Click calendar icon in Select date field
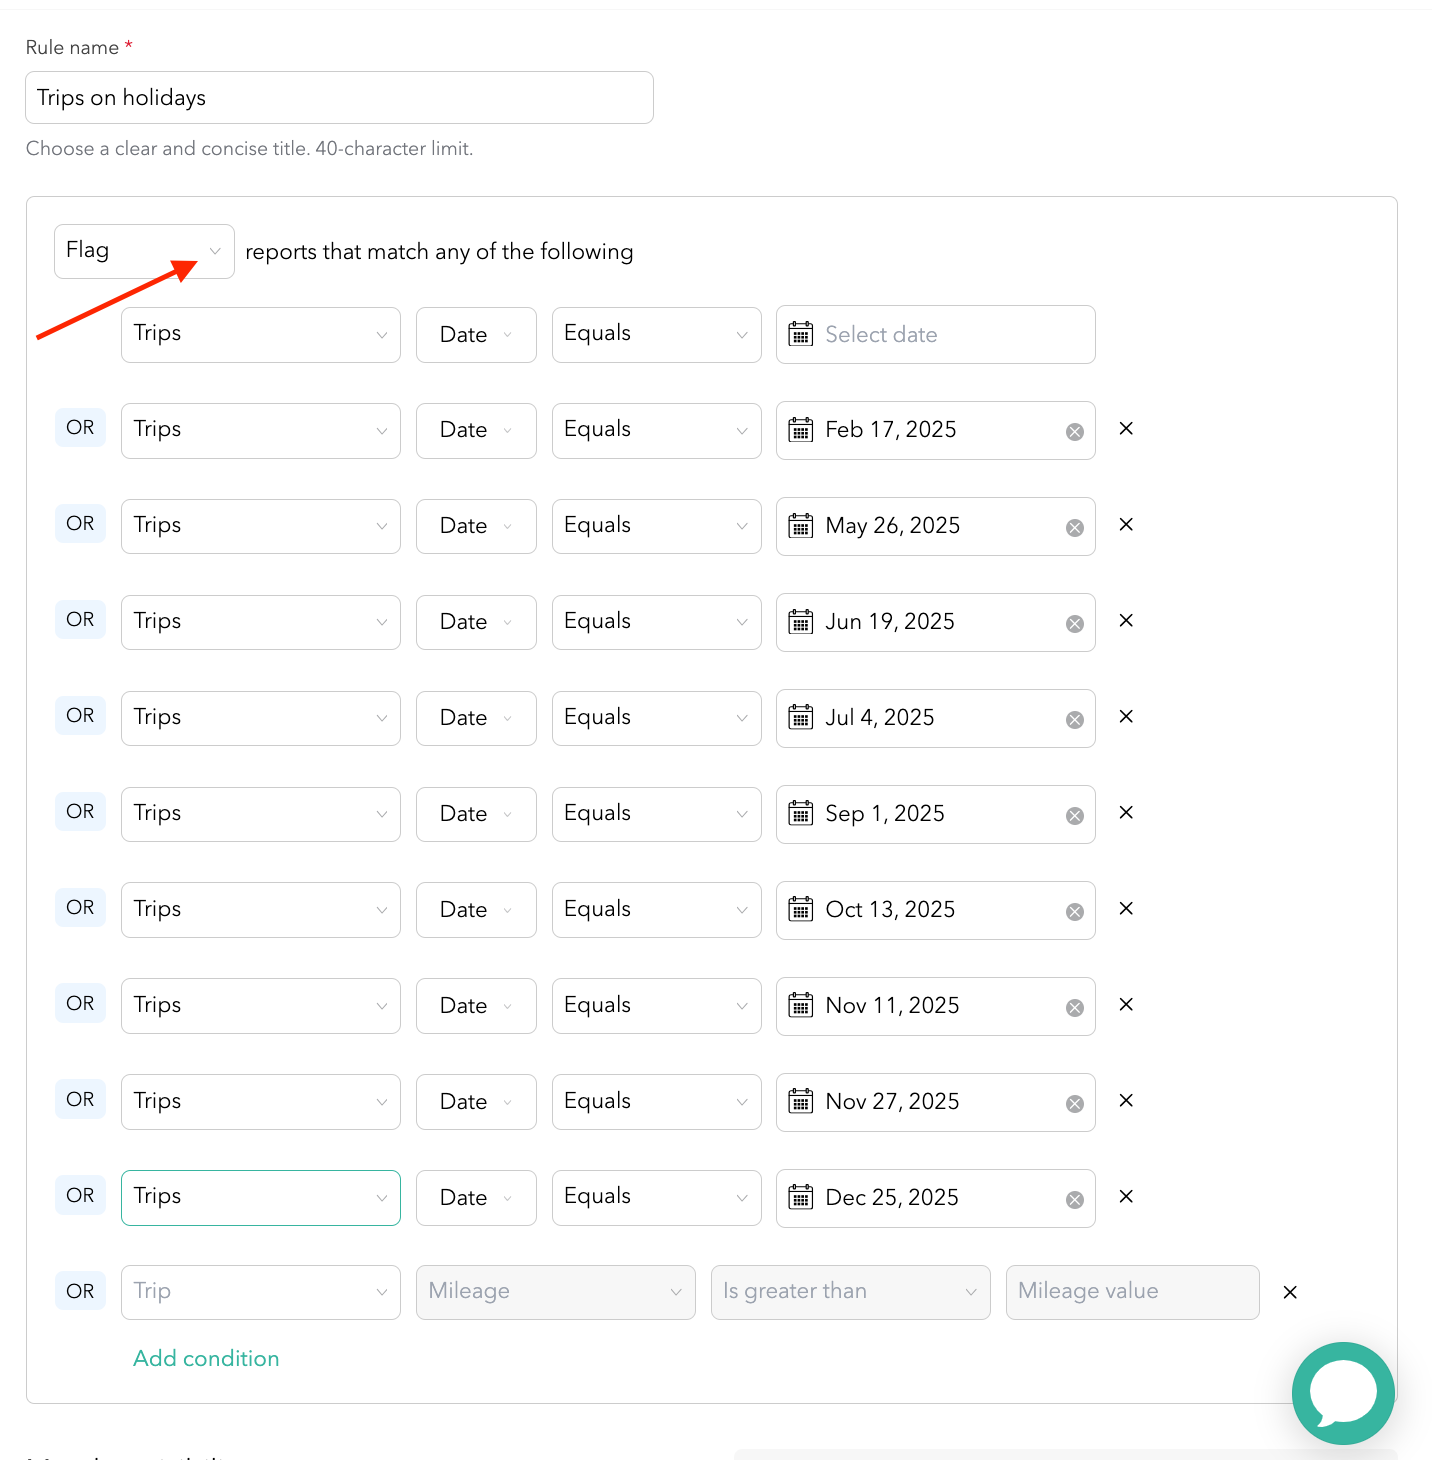 click(801, 334)
